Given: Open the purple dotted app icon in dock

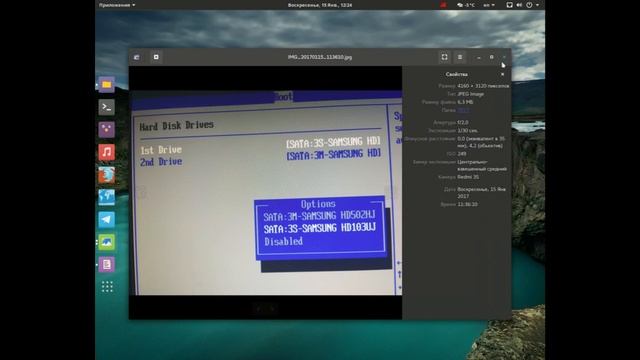Looking at the screenshot, I should 107,129.
